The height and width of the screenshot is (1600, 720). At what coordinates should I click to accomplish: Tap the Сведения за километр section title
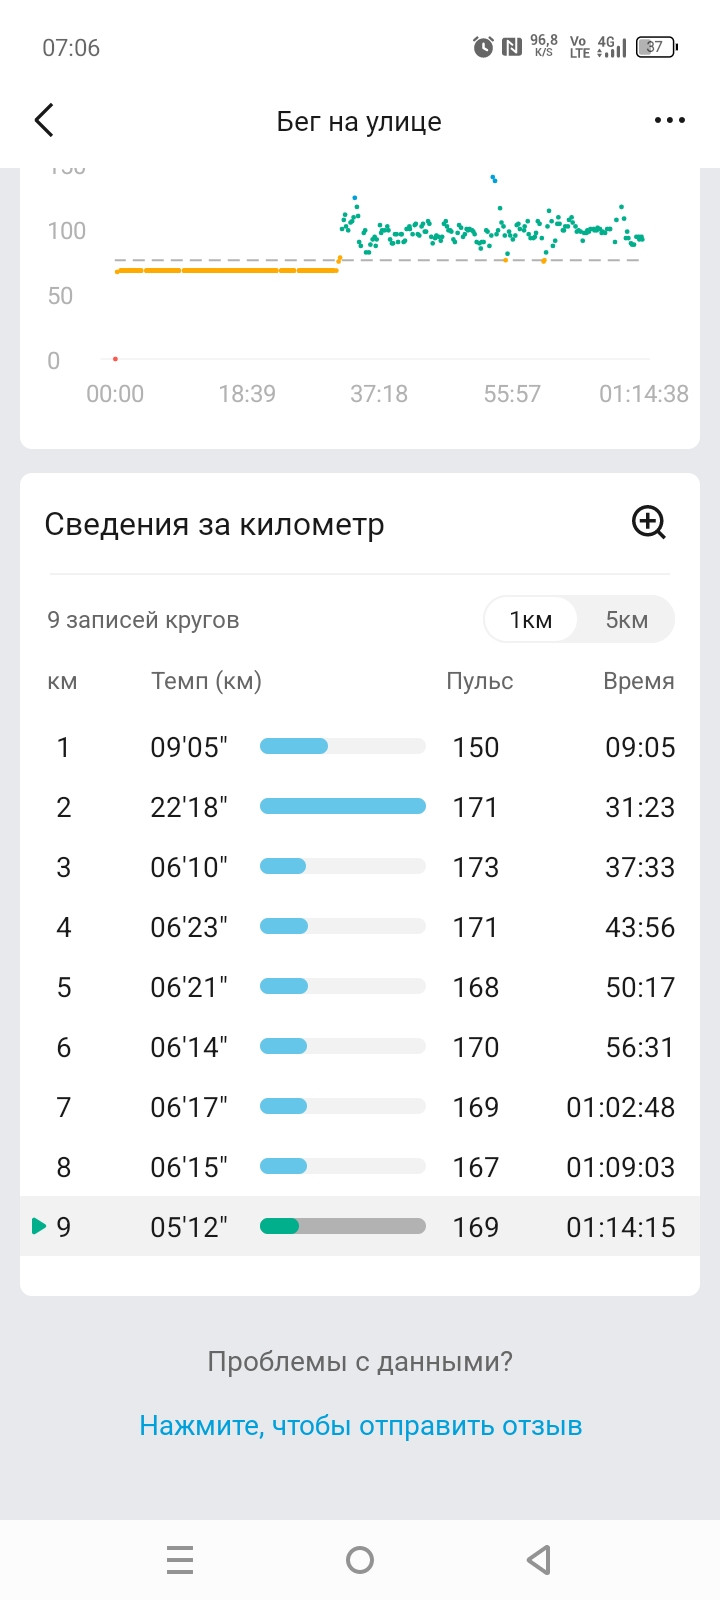[x=215, y=524]
